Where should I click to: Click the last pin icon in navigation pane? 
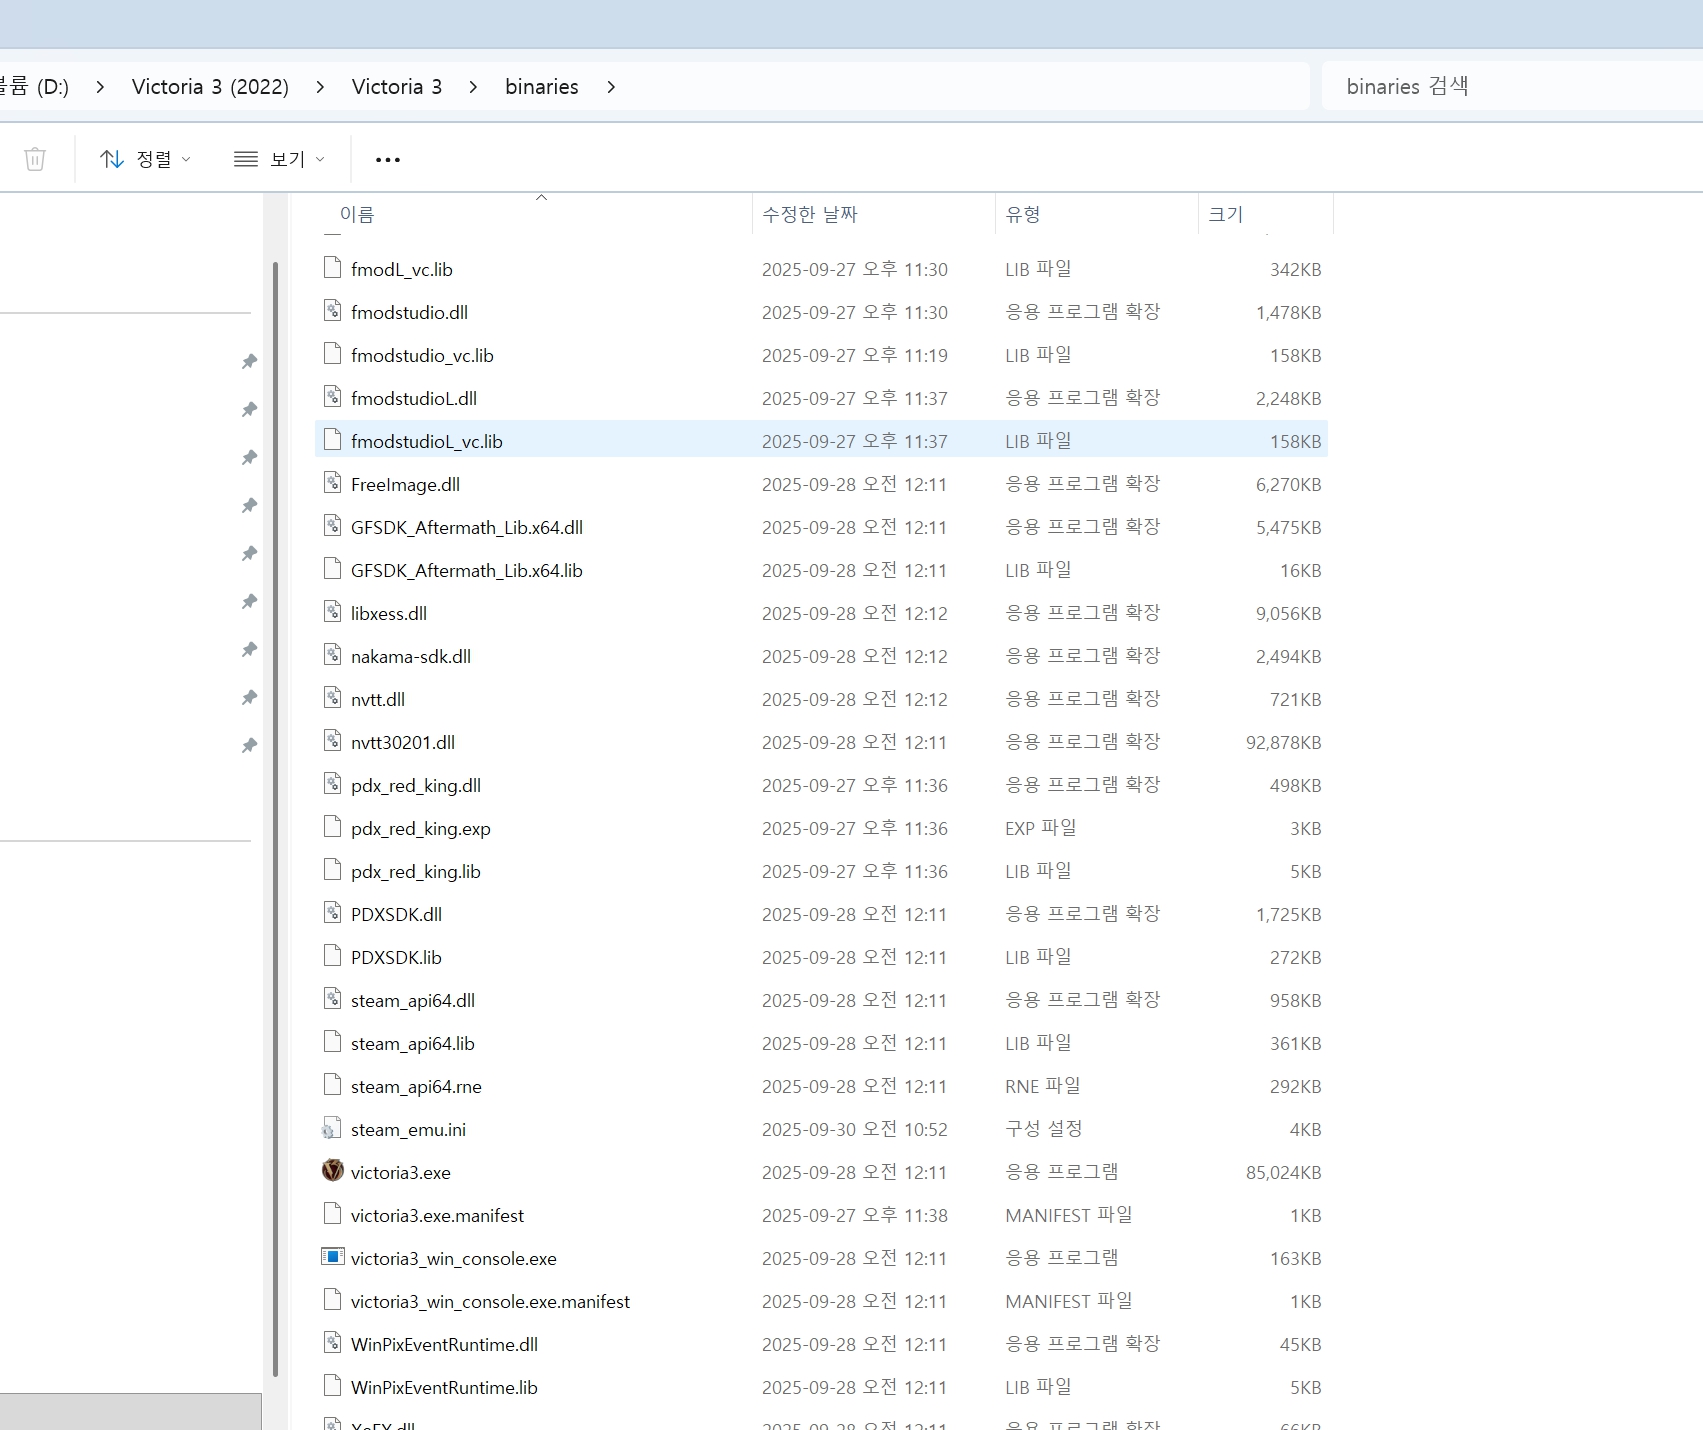(249, 745)
